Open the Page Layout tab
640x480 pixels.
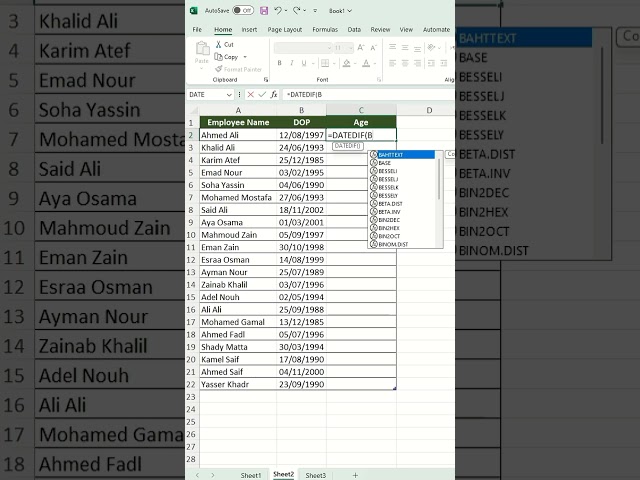[x=284, y=29]
